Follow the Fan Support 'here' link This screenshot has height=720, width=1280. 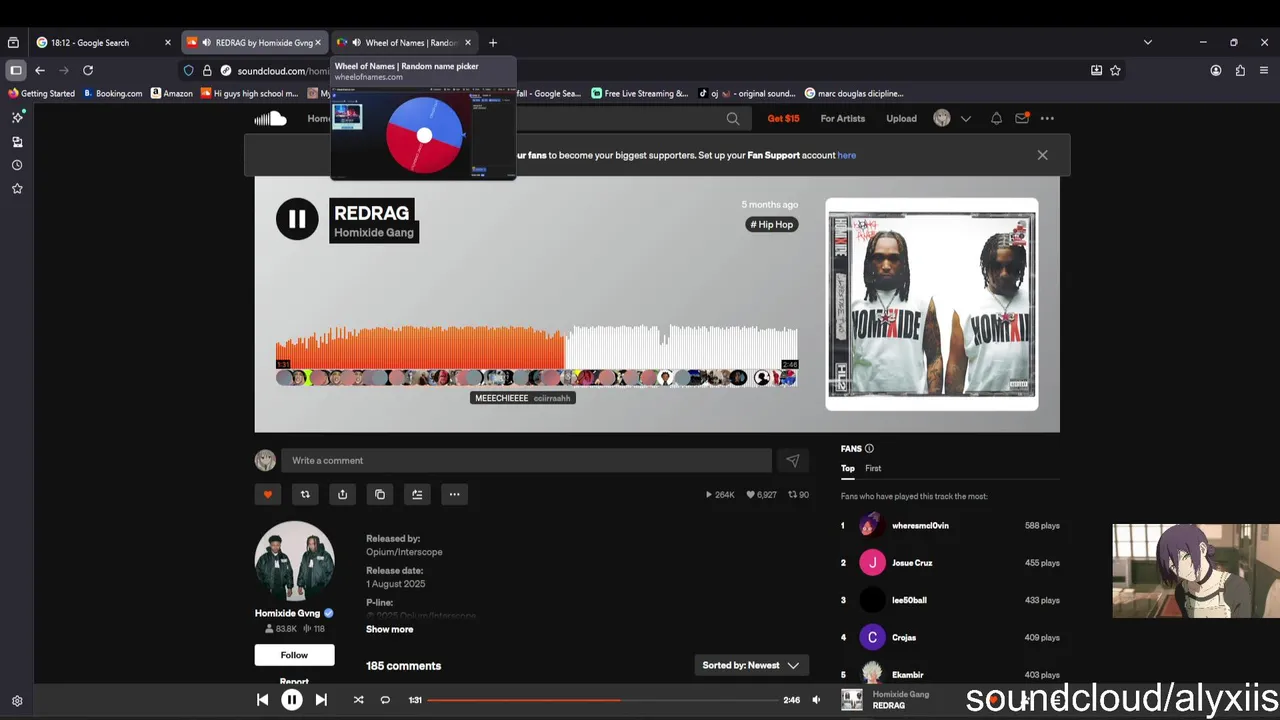click(846, 155)
